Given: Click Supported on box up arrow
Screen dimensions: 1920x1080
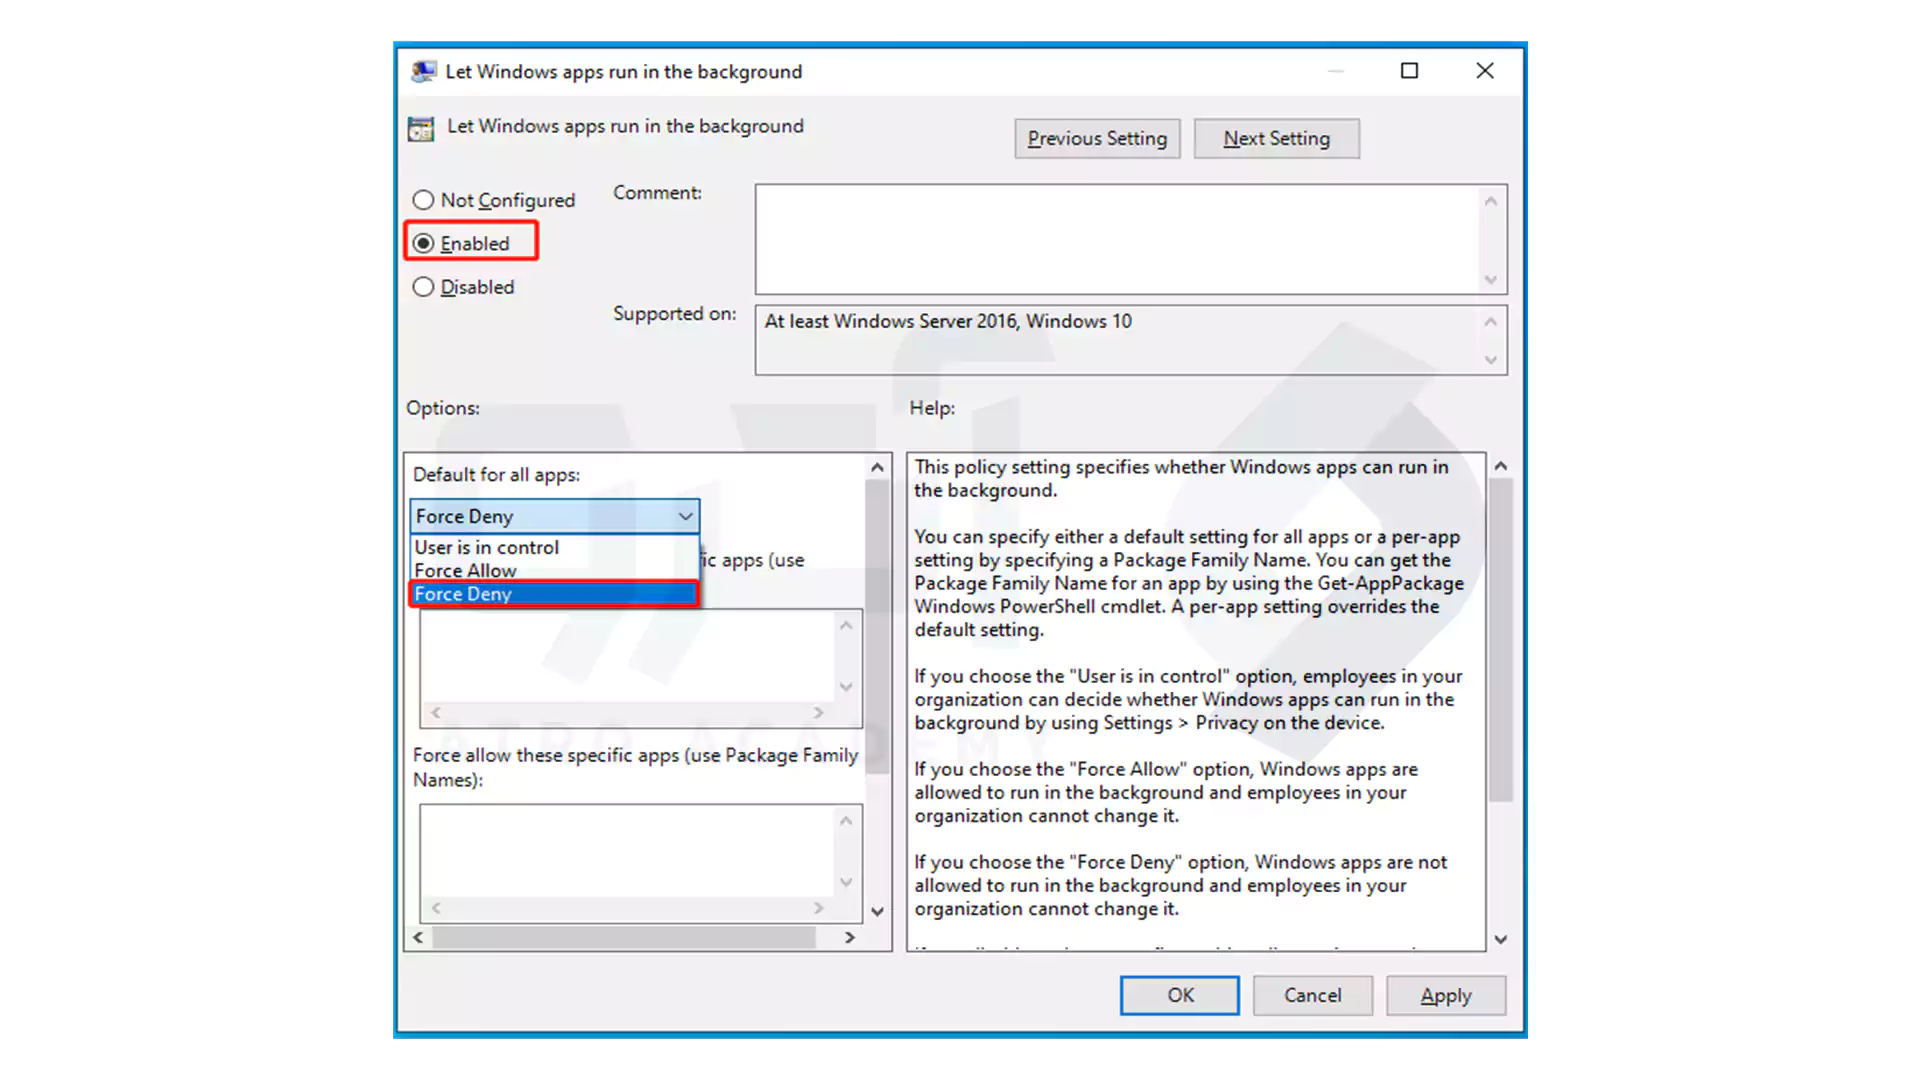Looking at the screenshot, I should pyautogui.click(x=1491, y=322).
